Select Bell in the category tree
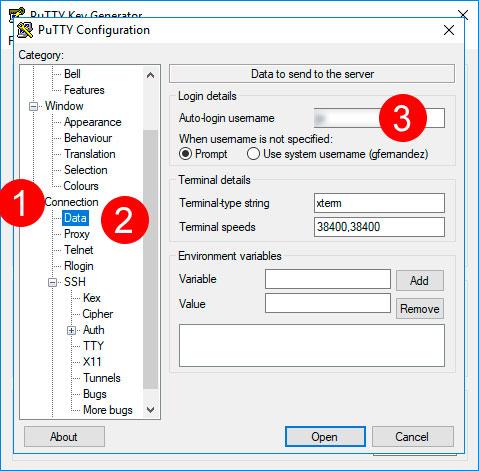Screen dimensions: 479x471 click(x=72, y=74)
